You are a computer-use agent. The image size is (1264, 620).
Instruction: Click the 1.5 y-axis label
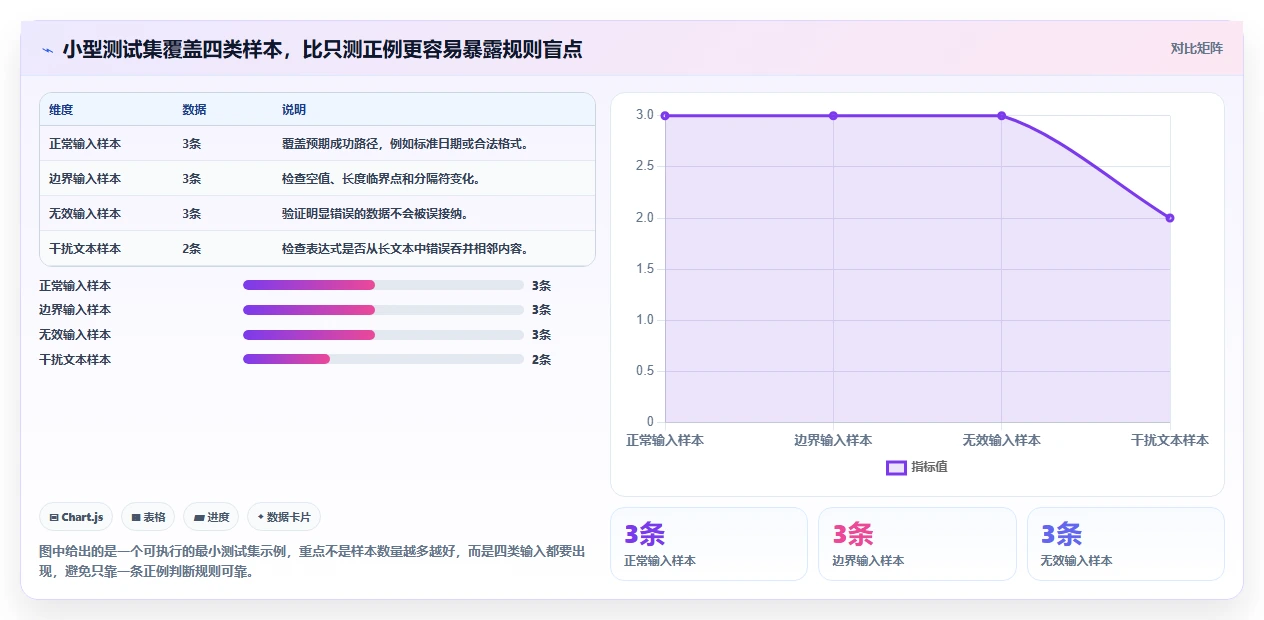pos(645,269)
